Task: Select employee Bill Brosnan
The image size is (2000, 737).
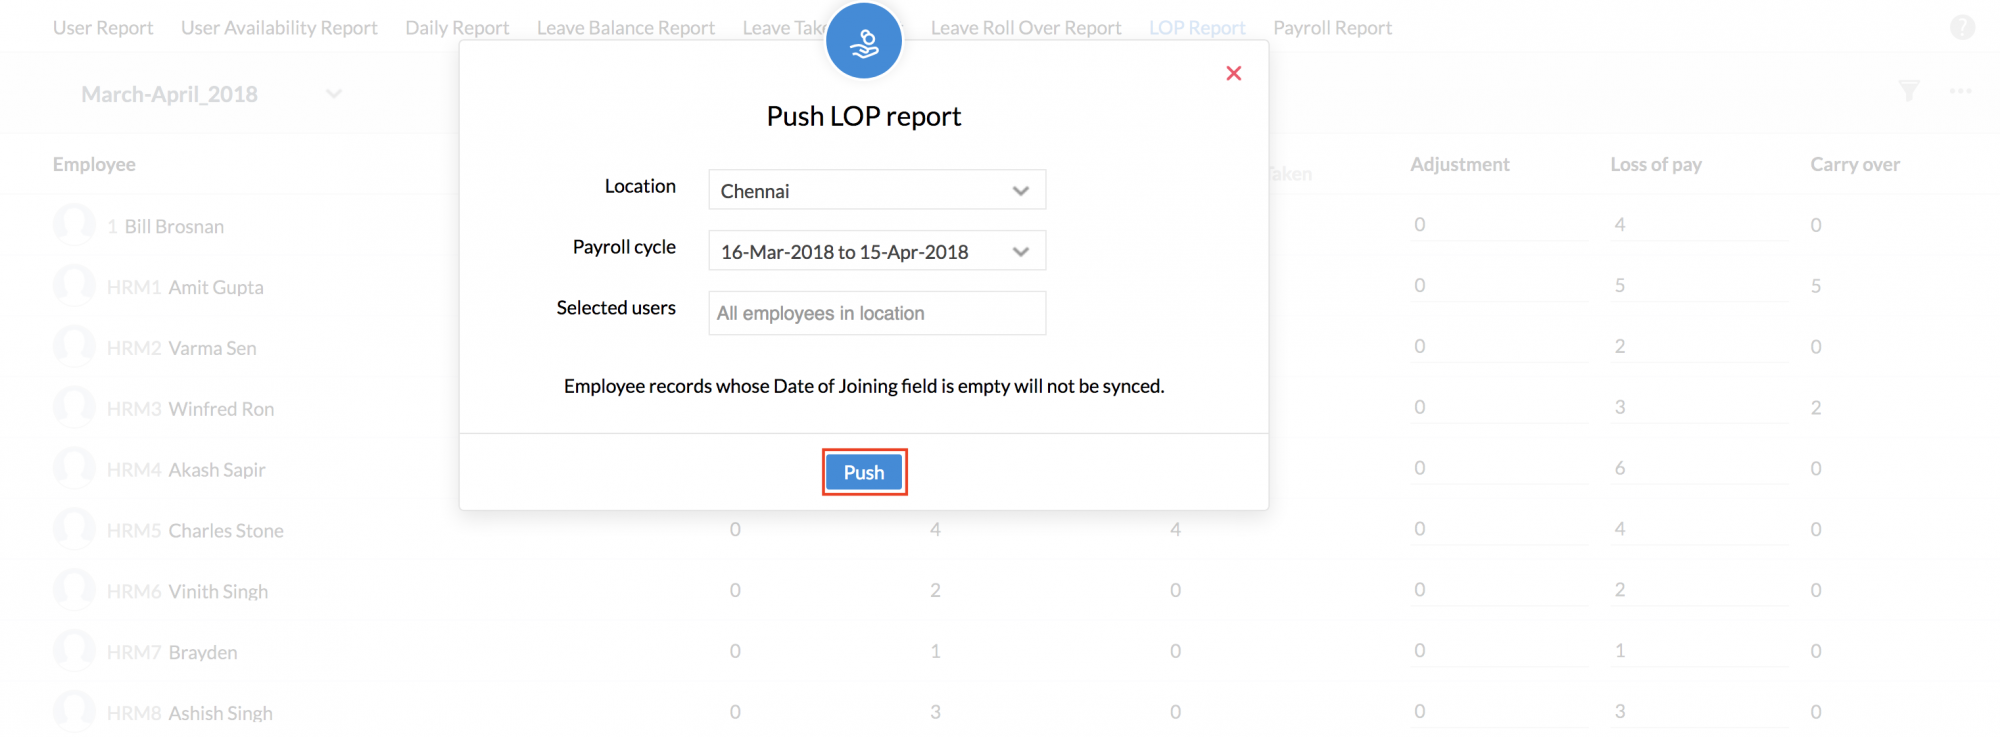Action: coord(174,226)
